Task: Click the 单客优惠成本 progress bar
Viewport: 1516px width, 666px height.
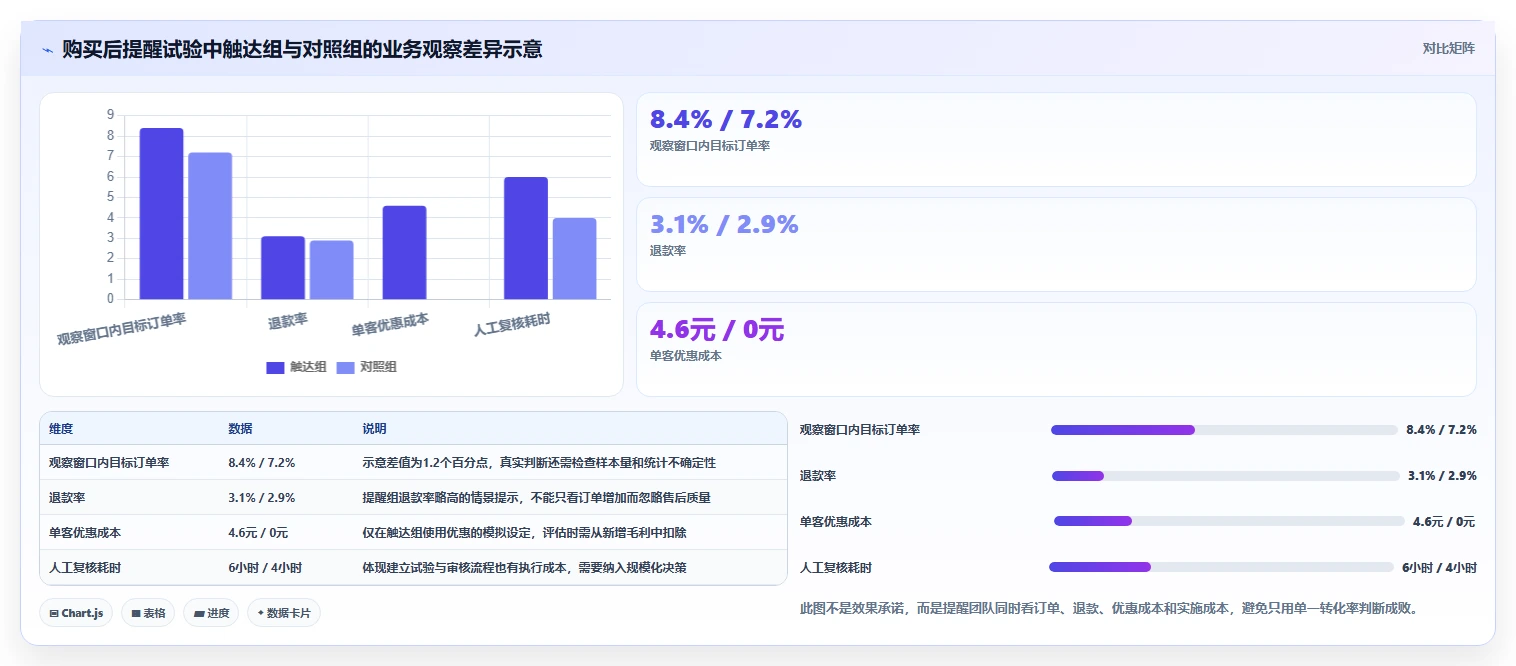Action: pyautogui.click(x=1229, y=521)
